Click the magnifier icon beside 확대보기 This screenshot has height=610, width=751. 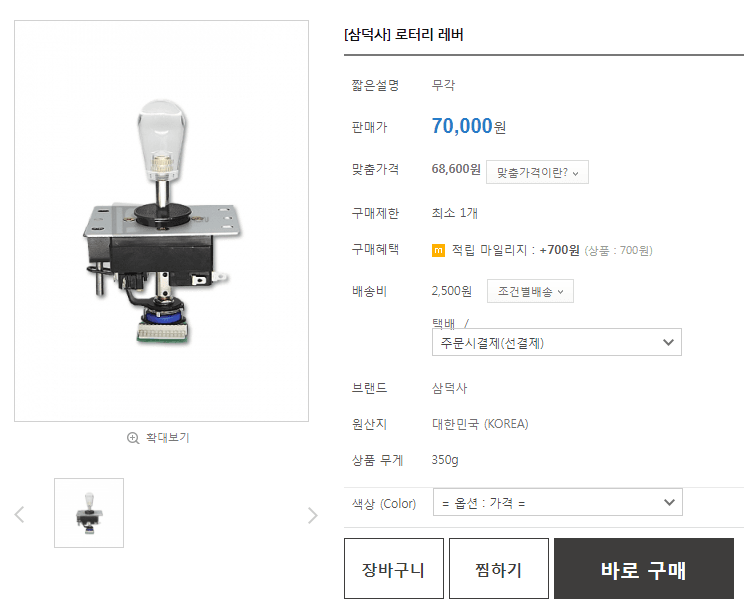point(133,438)
